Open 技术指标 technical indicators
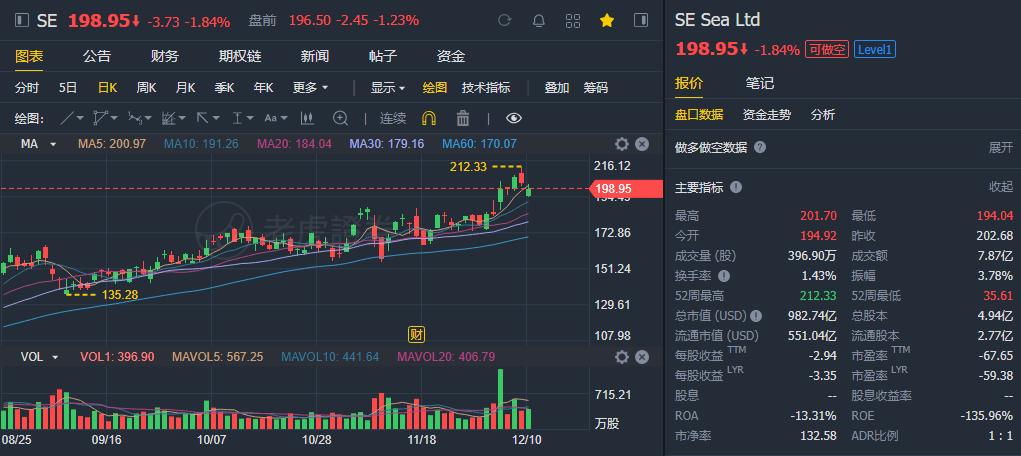This screenshot has height=456, width=1021. tap(486, 87)
